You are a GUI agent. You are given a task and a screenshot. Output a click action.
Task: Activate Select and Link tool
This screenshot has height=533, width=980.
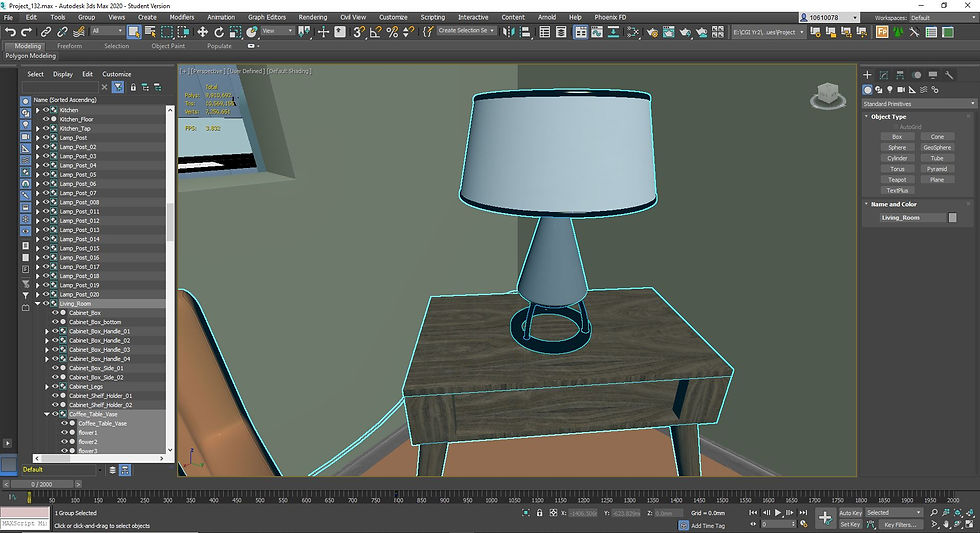46,31
